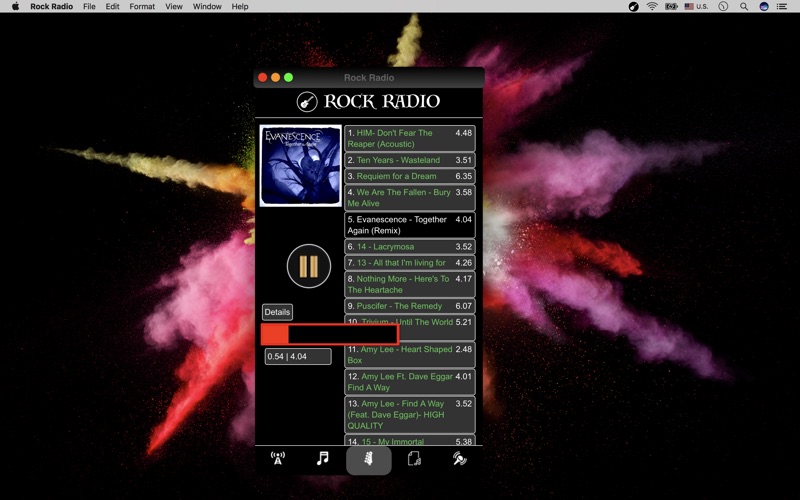Image resolution: width=800 pixels, height=500 pixels.
Task: Play Nothing More - Here's To The Heartache
Action: click(410, 284)
